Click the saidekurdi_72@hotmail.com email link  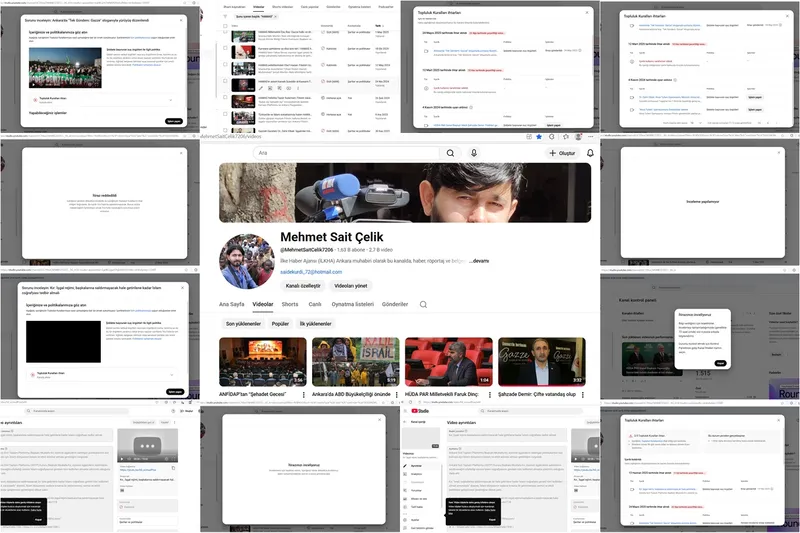click(311, 272)
